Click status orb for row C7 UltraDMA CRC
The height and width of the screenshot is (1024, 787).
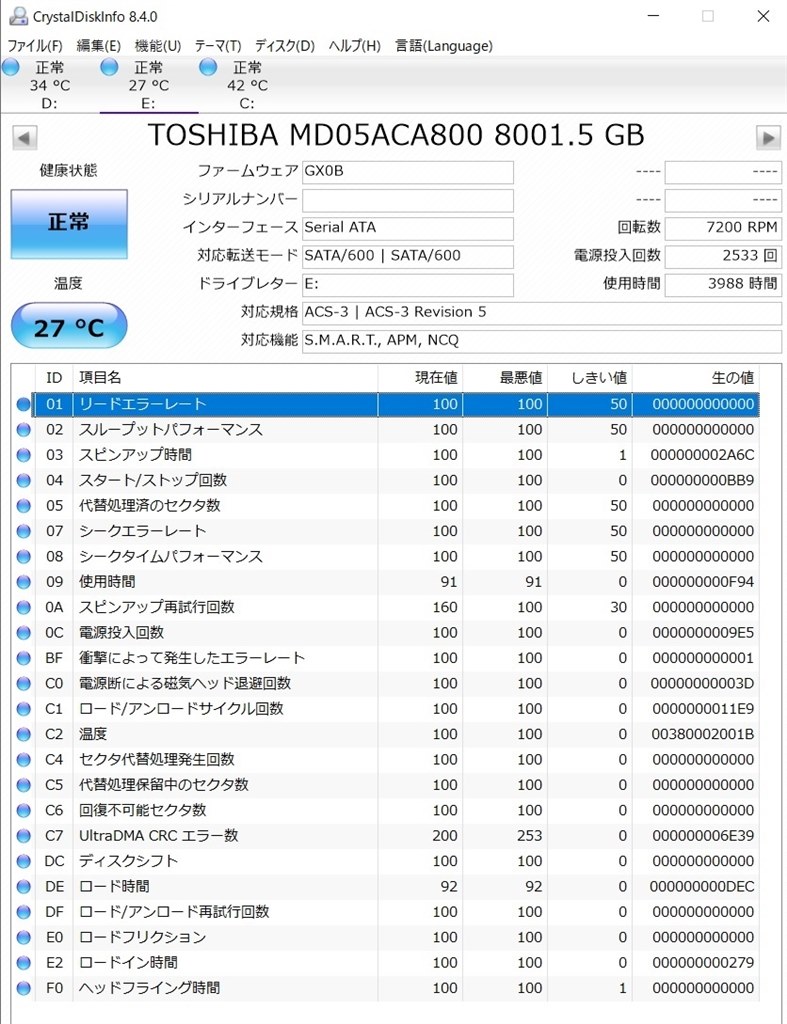(x=24, y=836)
